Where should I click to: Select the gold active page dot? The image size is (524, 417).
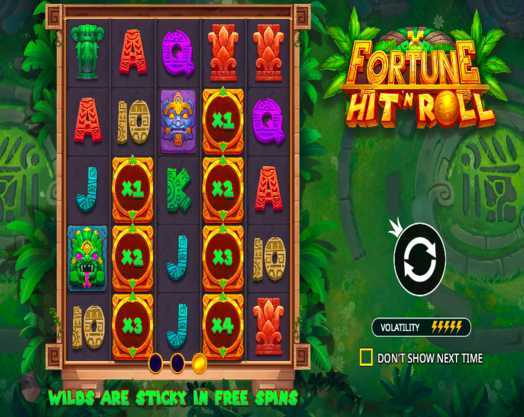199,364
